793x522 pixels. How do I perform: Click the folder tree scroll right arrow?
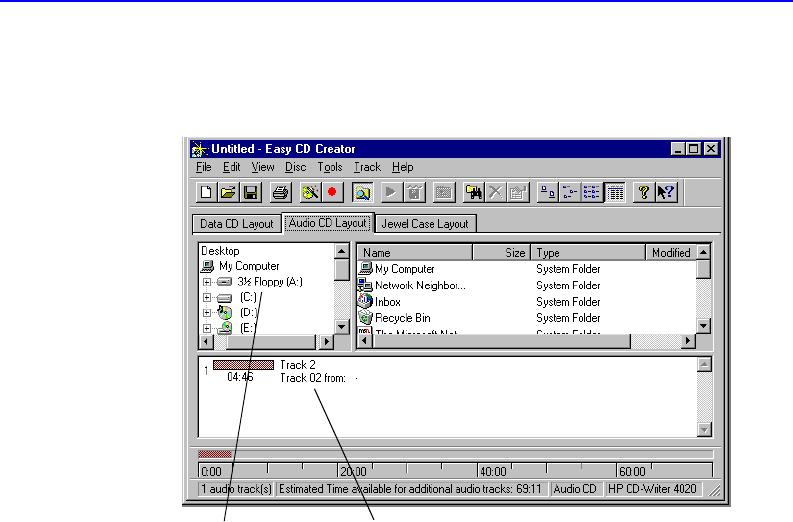tap(326, 341)
